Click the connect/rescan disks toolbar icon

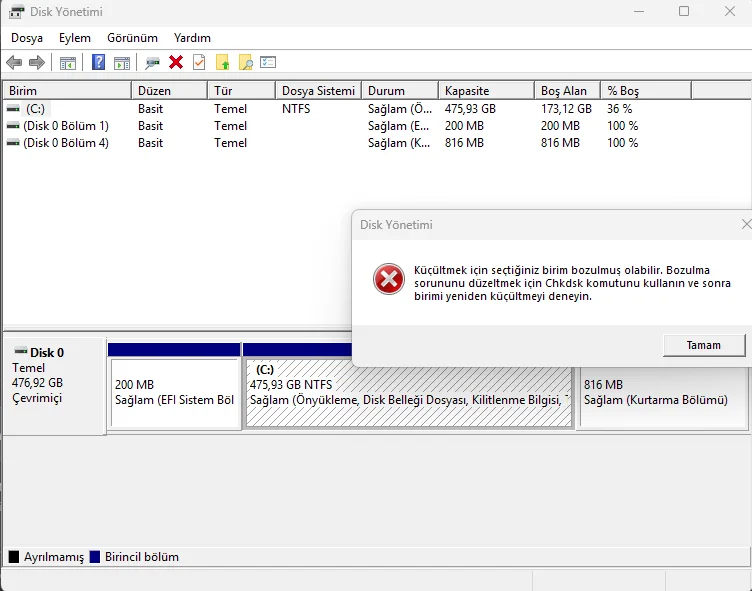pyautogui.click(x=152, y=63)
